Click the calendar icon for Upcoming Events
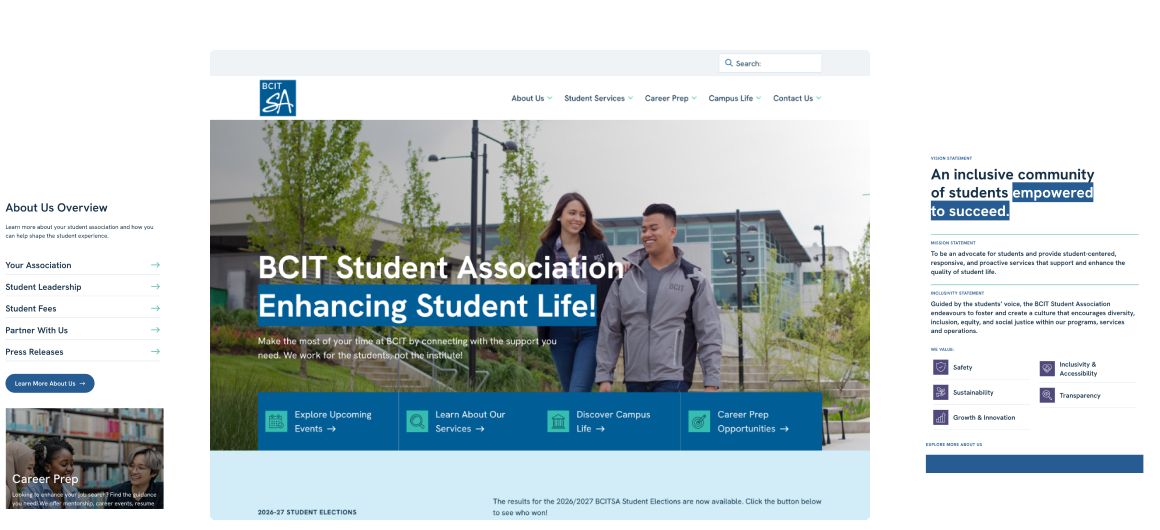Image resolution: width=1160 pixels, height=530 pixels. click(276, 421)
